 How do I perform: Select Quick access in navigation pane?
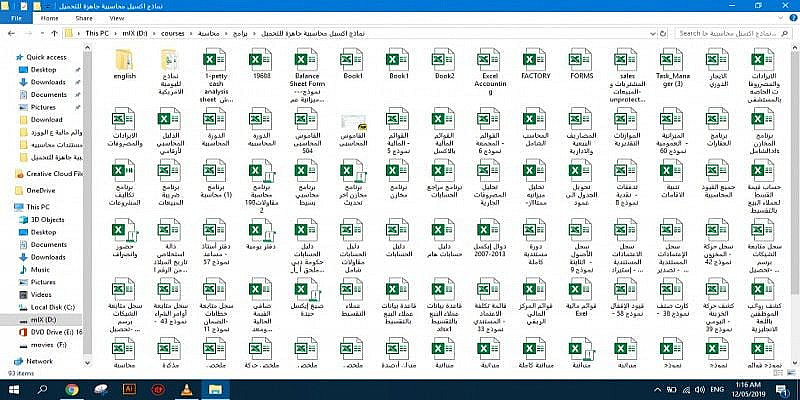42,57
